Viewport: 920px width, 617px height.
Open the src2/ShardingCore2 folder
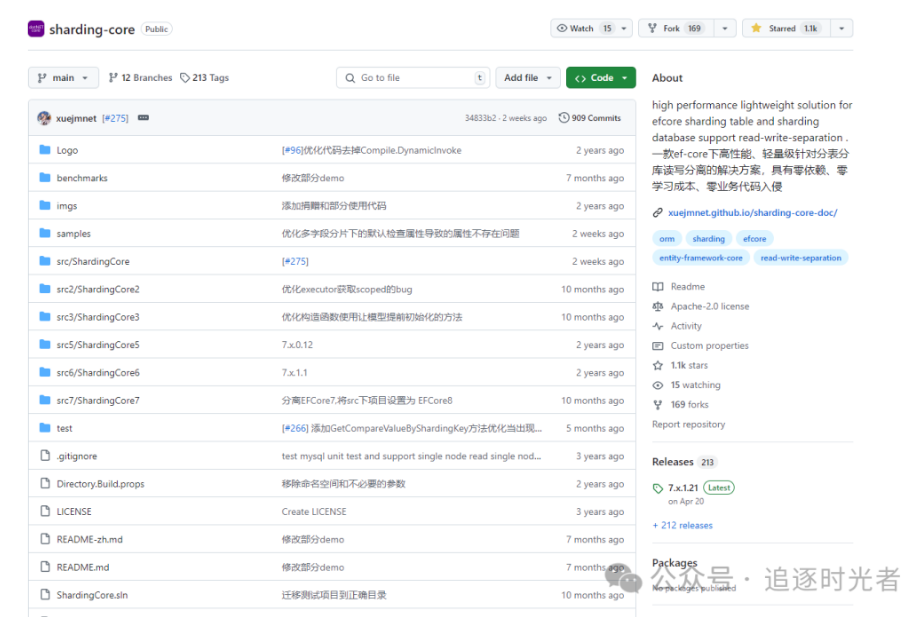click(98, 289)
